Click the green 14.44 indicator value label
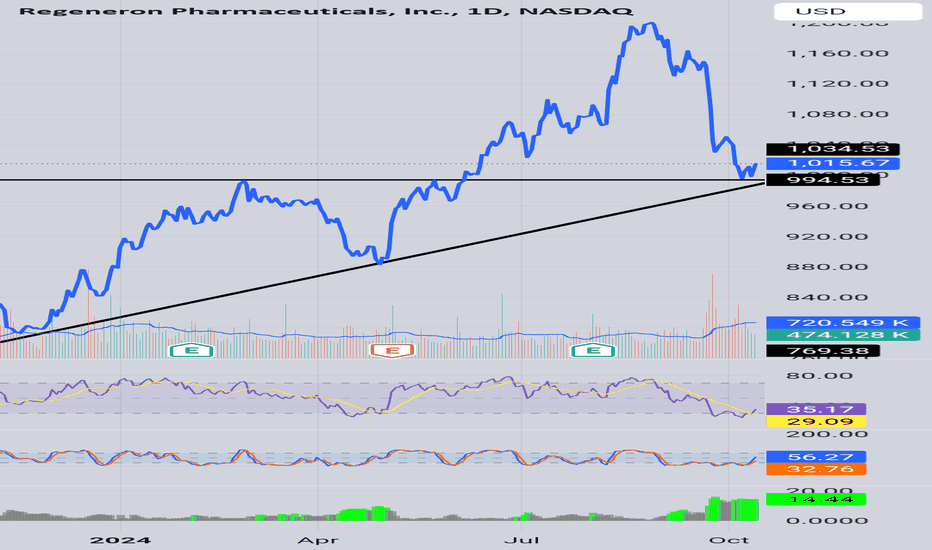 816,499
